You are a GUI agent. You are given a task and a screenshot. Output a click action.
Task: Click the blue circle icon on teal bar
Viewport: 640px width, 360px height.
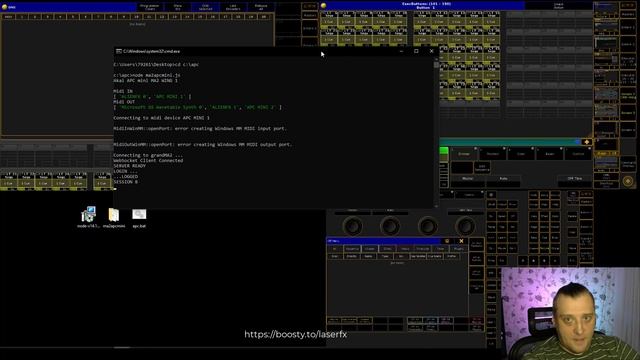tap(577, 142)
